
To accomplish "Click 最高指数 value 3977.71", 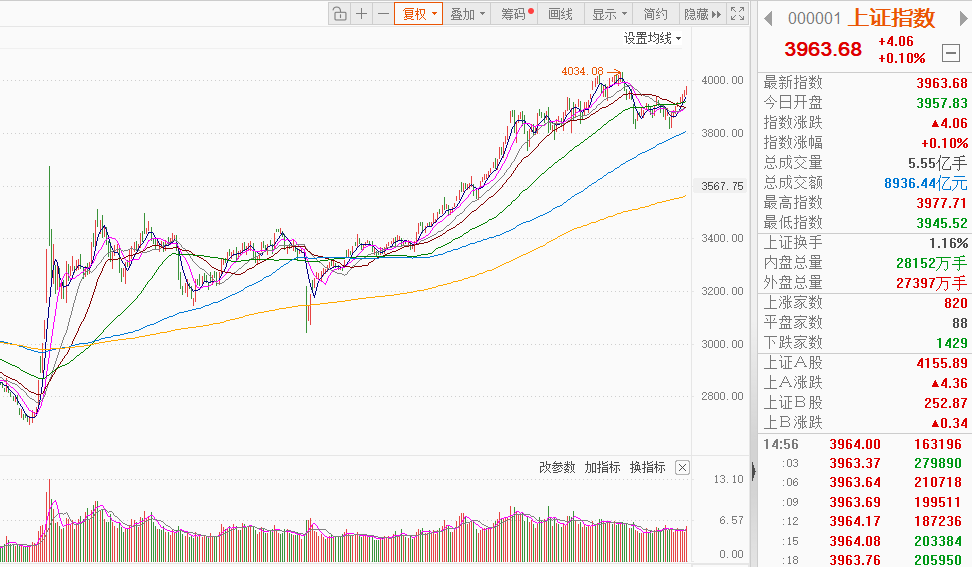I will click(x=942, y=203).
